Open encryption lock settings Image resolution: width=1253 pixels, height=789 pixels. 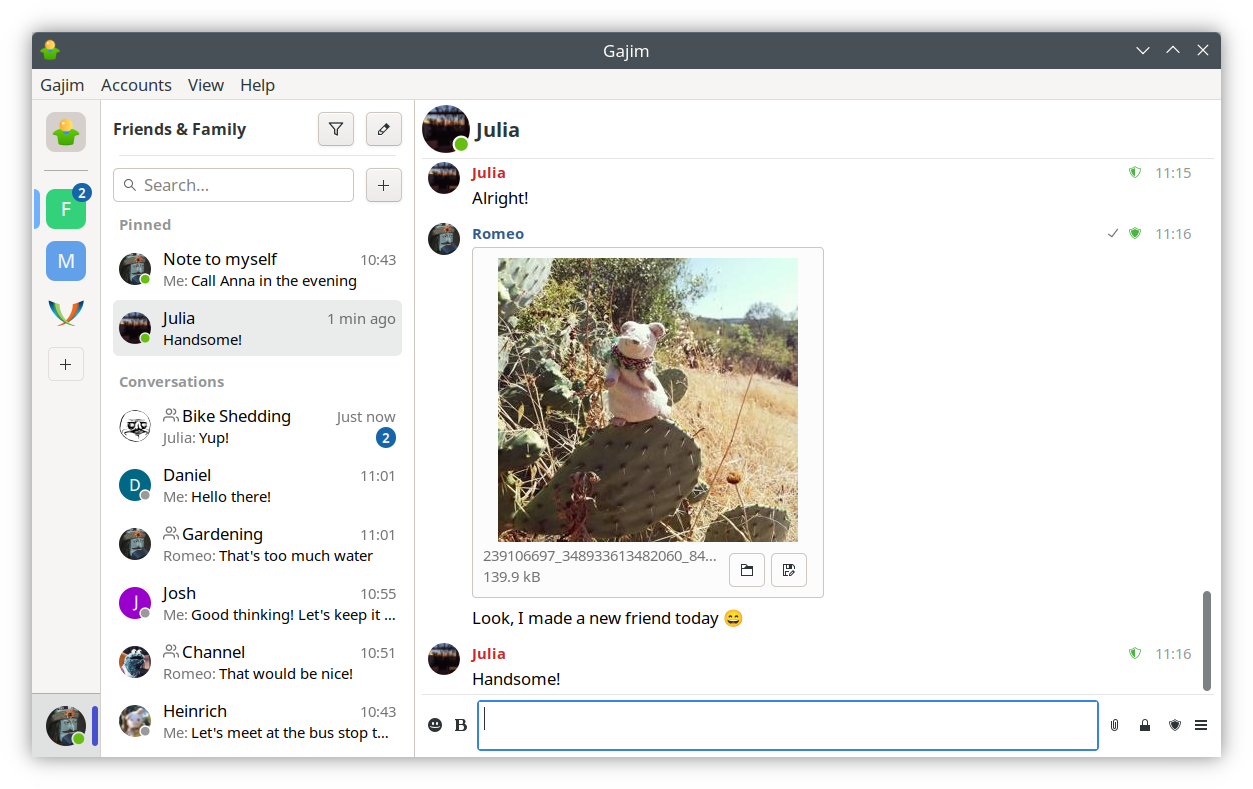pyautogui.click(x=1144, y=725)
